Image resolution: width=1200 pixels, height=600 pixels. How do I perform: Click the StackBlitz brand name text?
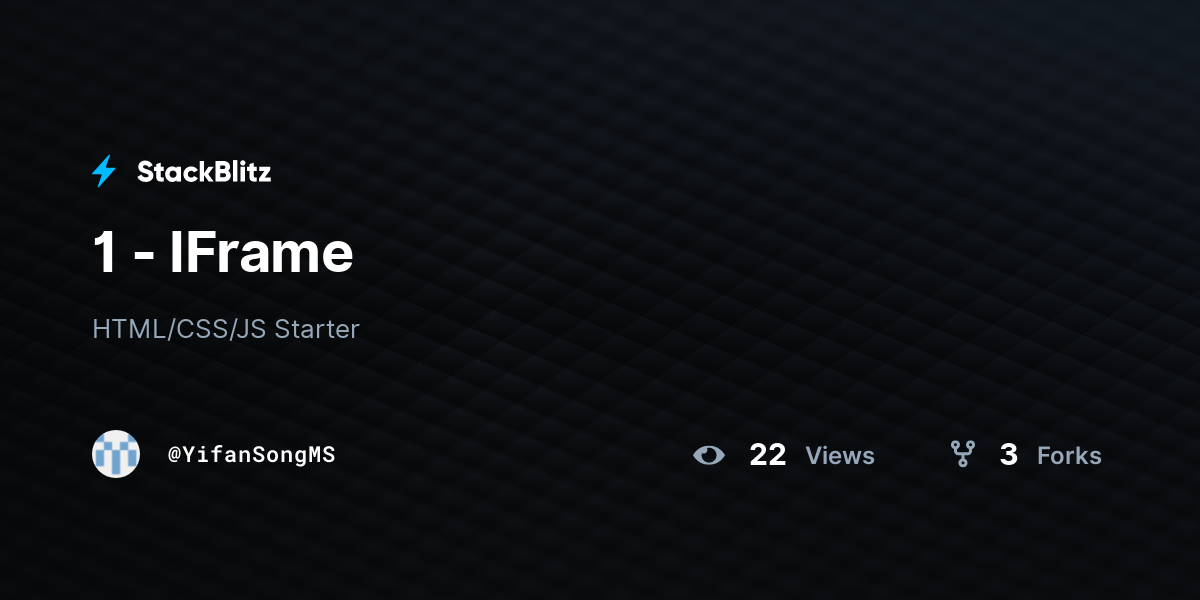click(x=204, y=172)
